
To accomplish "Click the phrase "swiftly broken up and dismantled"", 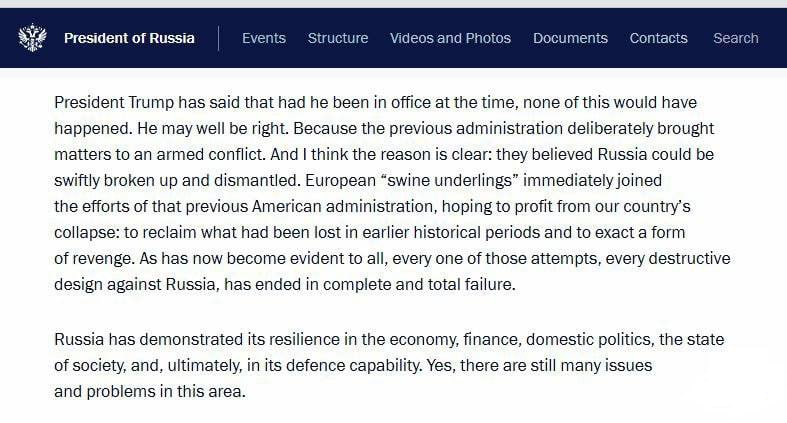I will [x=172, y=181].
